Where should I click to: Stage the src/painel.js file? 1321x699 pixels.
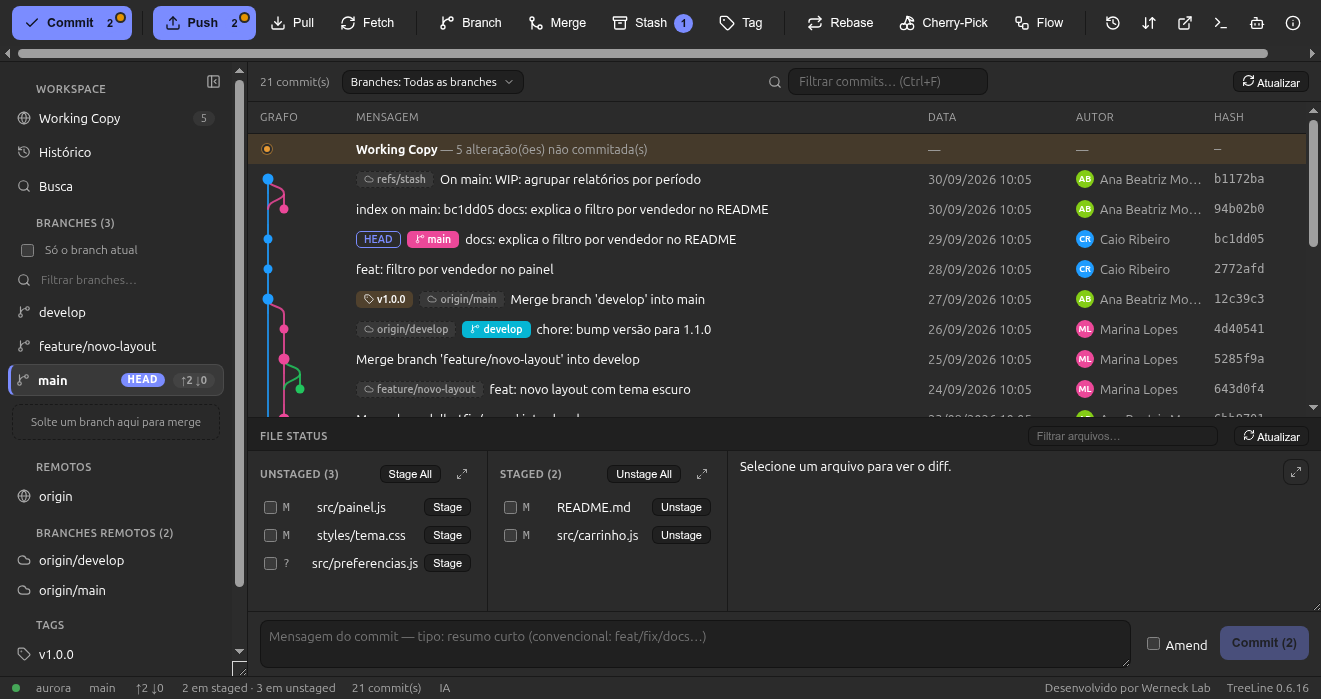click(447, 508)
